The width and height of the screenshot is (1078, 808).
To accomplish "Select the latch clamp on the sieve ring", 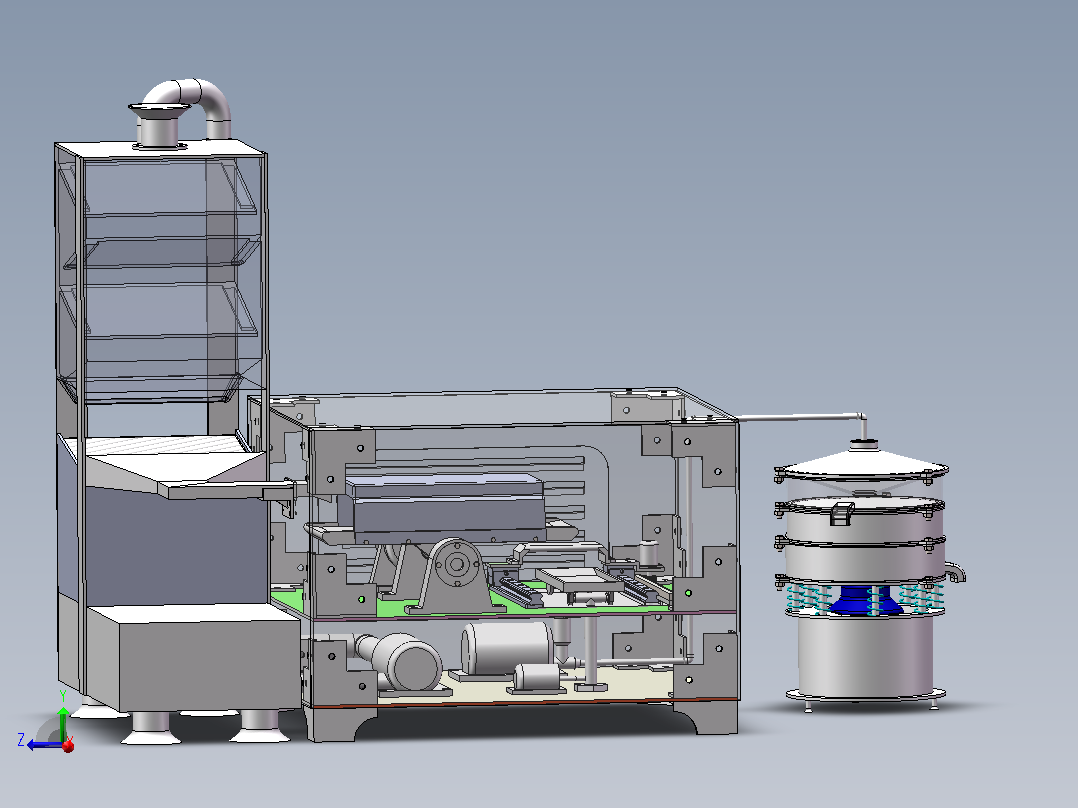I will click(x=842, y=513).
